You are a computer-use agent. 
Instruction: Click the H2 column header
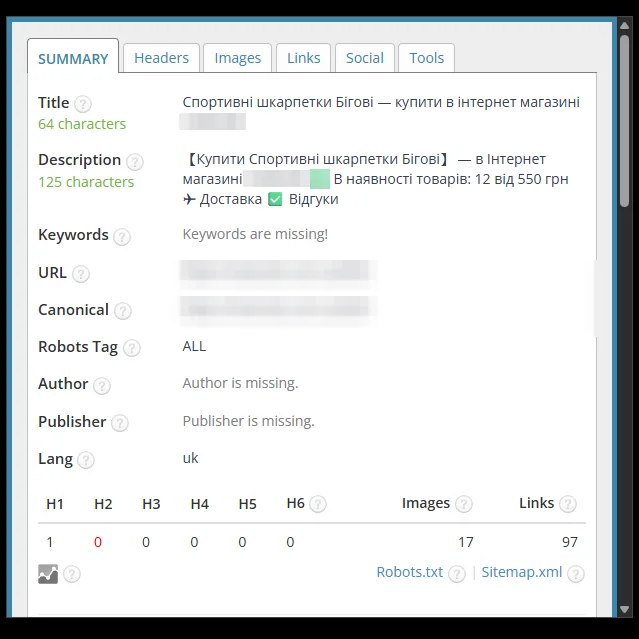(103, 504)
